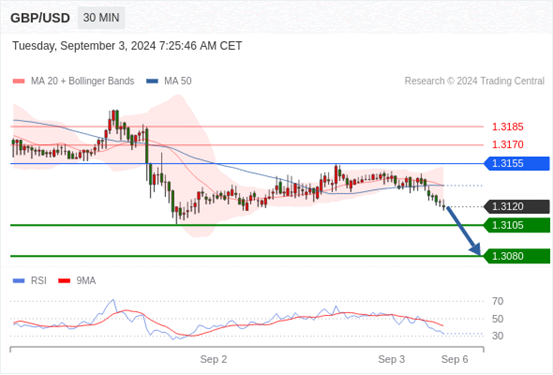Click the RSI 70 level label
The image size is (553, 375).
[498, 301]
